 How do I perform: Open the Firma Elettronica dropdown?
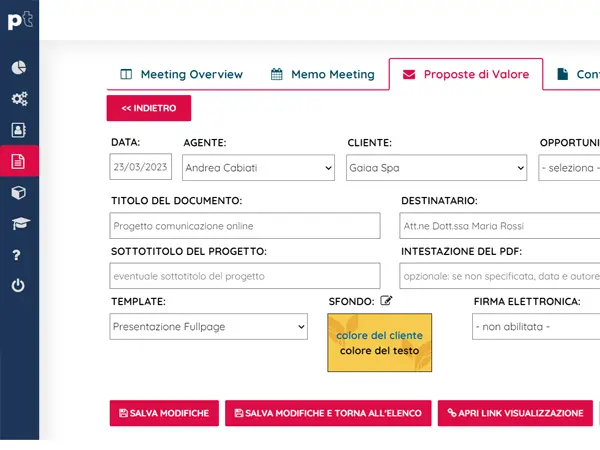pos(536,326)
